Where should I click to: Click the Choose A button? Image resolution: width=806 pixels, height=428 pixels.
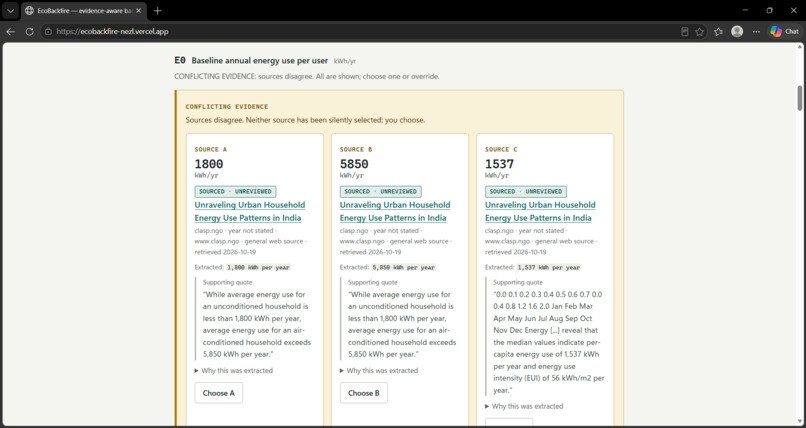coord(218,393)
